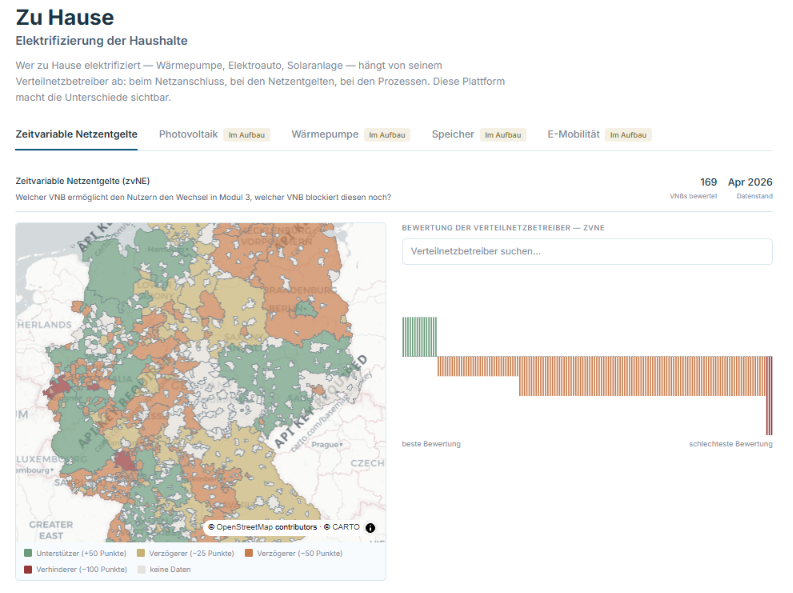Open the CARTO attribution link
Image resolution: width=793 pixels, height=593 pixels.
pos(342,527)
